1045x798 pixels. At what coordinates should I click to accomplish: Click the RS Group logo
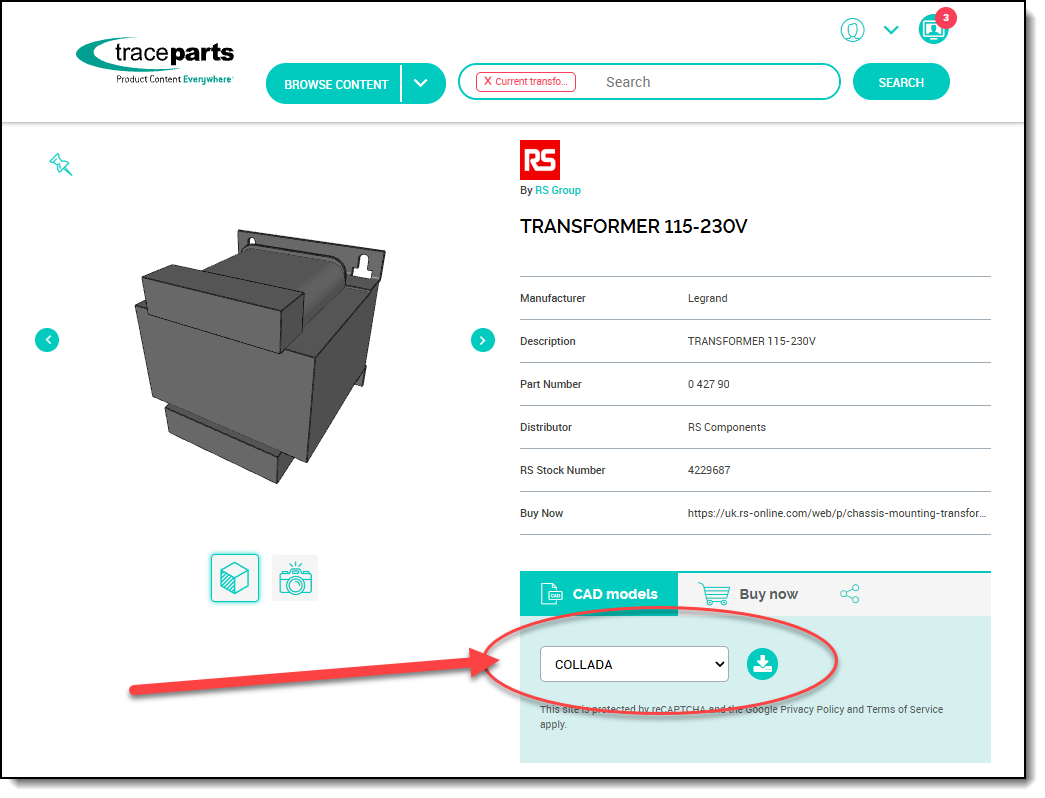coord(540,159)
